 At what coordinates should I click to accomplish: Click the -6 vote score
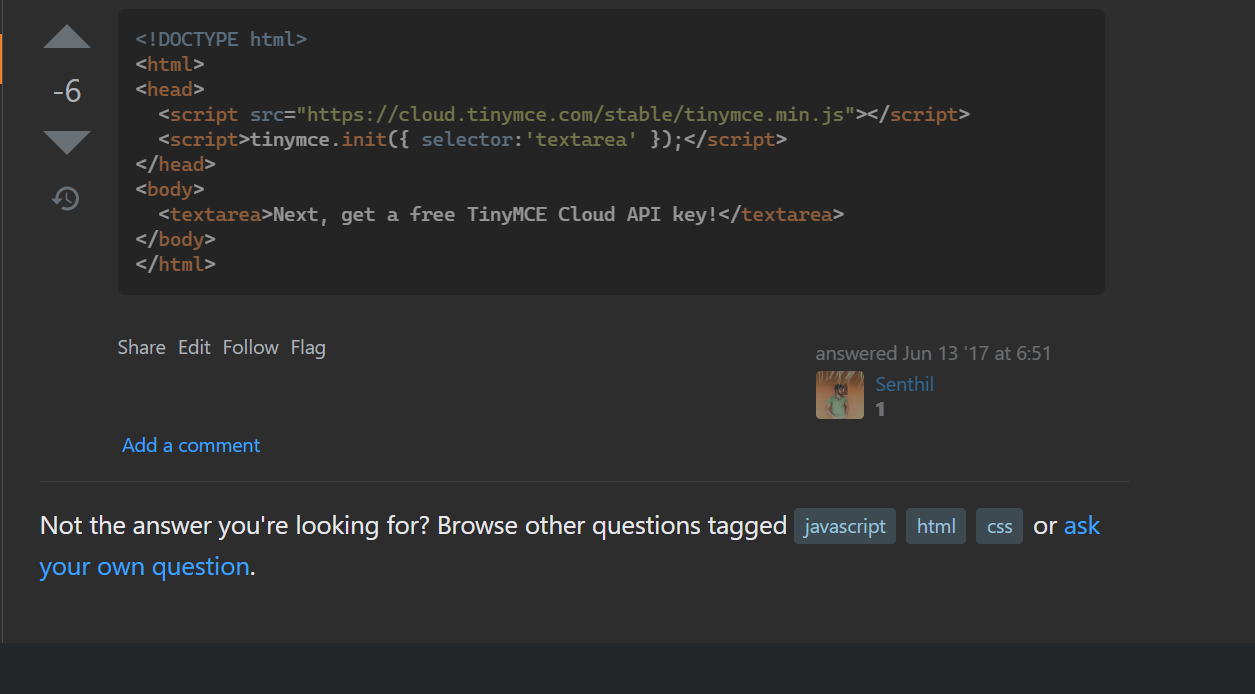click(67, 92)
